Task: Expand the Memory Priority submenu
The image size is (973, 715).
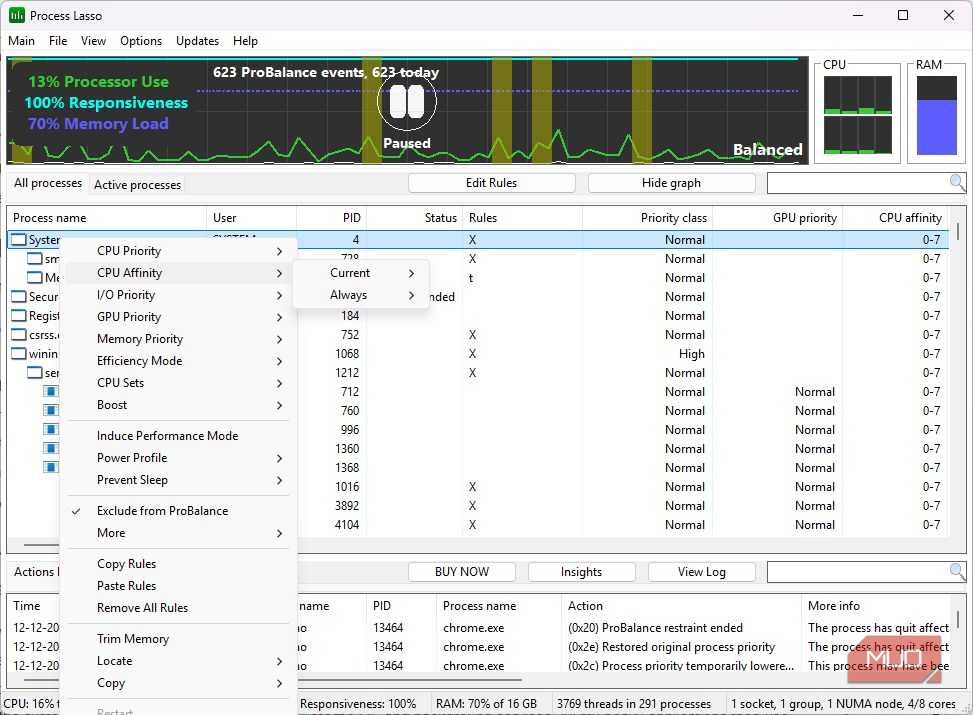Action: (x=178, y=339)
